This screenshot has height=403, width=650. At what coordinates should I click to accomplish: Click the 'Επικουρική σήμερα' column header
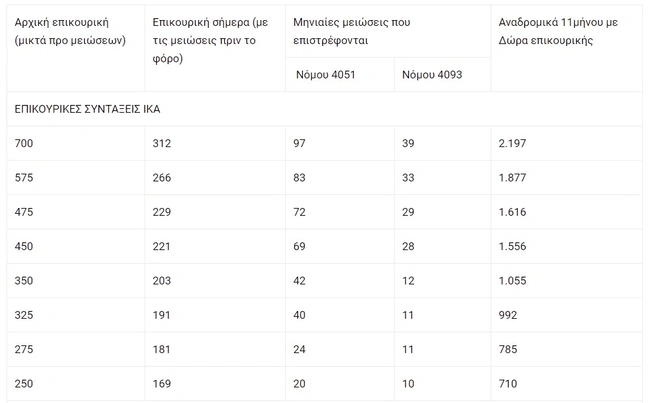point(210,40)
